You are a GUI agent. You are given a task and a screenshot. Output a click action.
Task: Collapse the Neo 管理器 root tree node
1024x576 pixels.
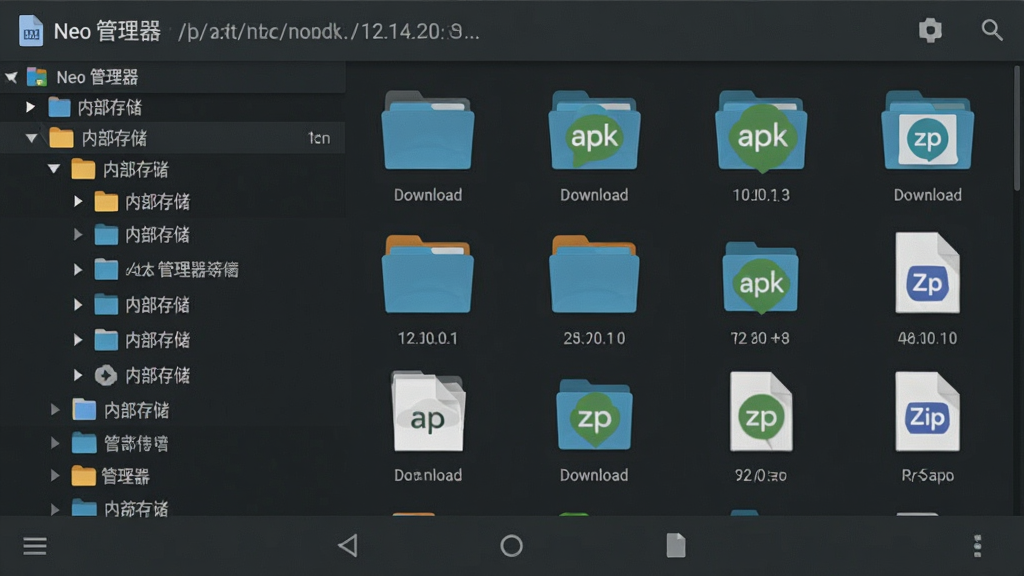11,77
